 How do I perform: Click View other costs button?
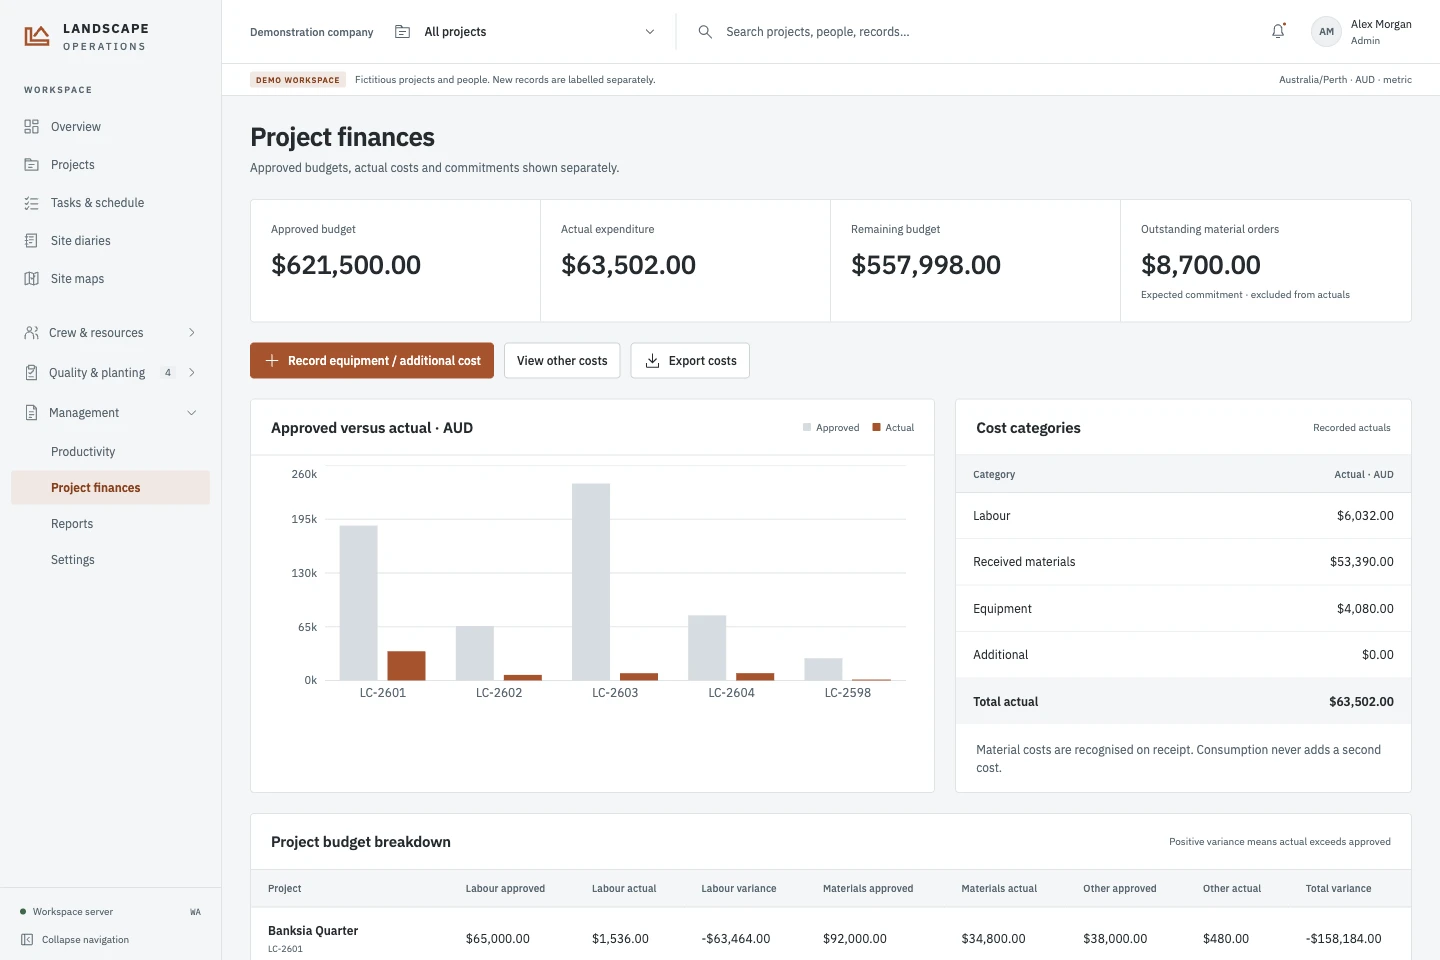562,361
